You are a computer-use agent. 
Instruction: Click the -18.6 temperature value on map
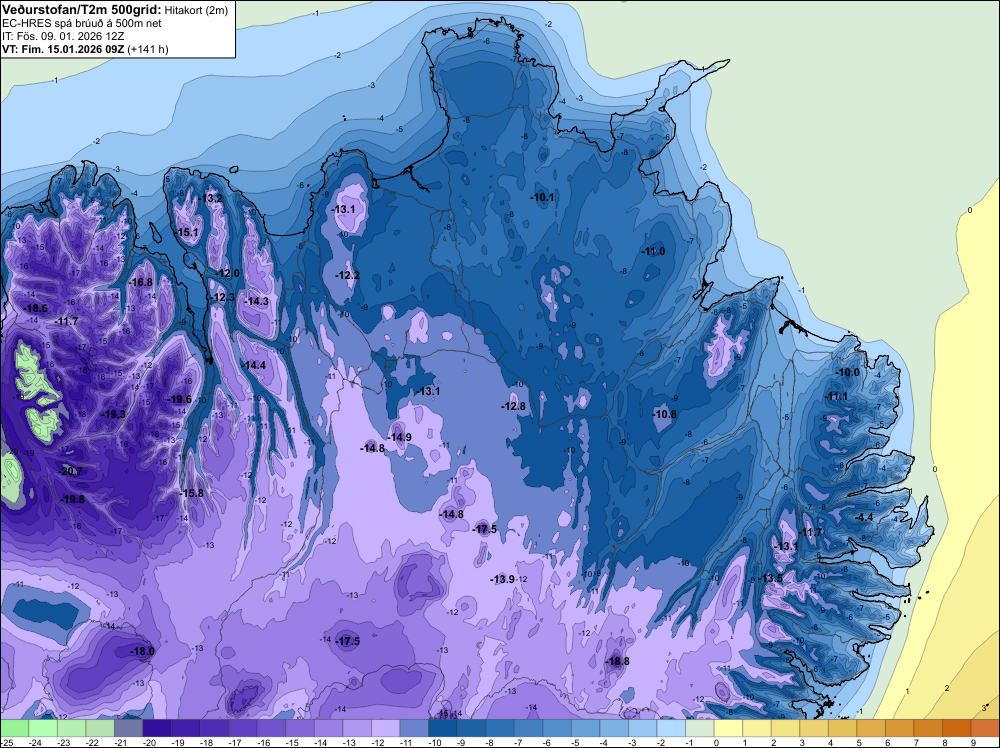(x=35, y=308)
